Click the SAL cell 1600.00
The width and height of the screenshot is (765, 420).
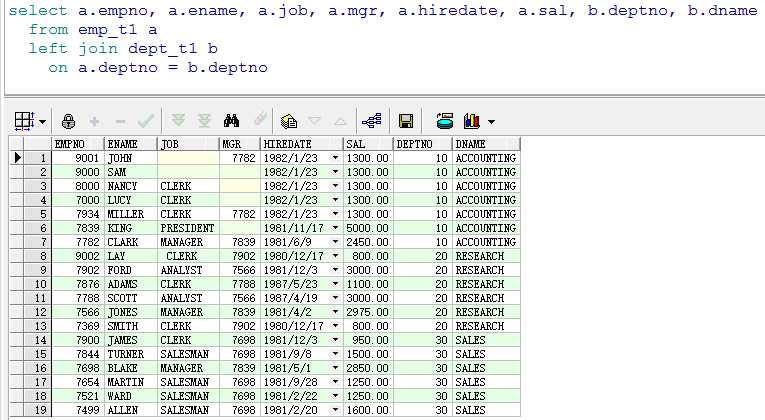click(368, 410)
